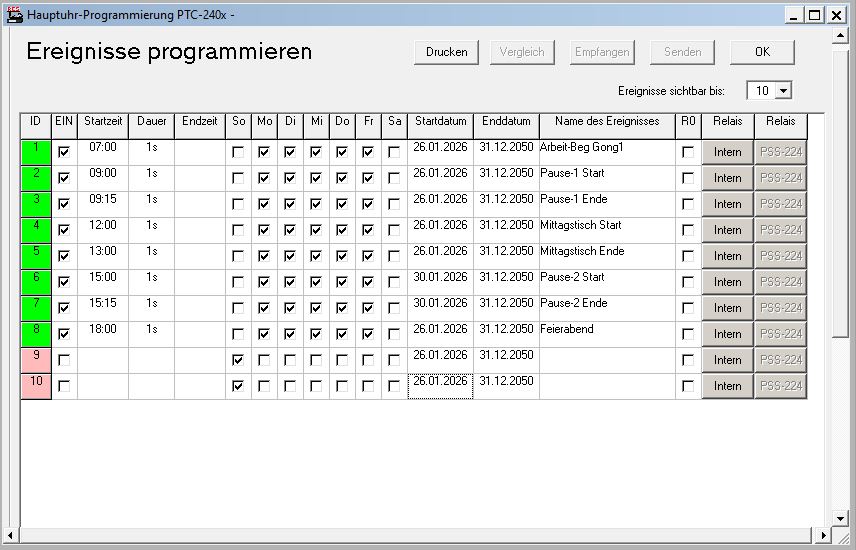The image size is (856, 550).
Task: Edit the name field Pause-2 Ende
Action: 606,303
